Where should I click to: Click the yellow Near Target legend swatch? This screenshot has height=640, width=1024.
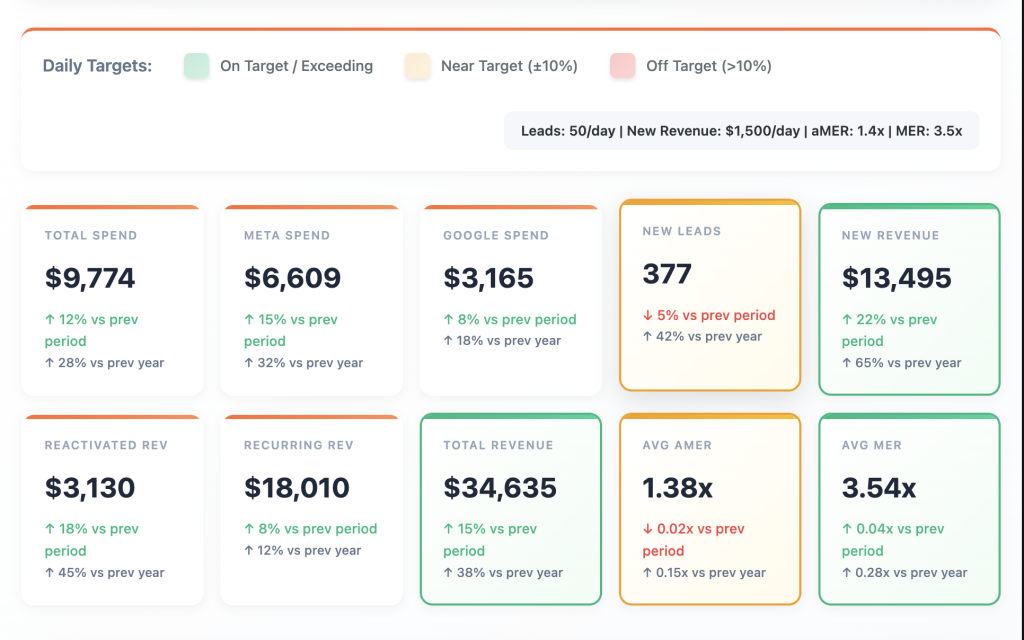[417, 66]
